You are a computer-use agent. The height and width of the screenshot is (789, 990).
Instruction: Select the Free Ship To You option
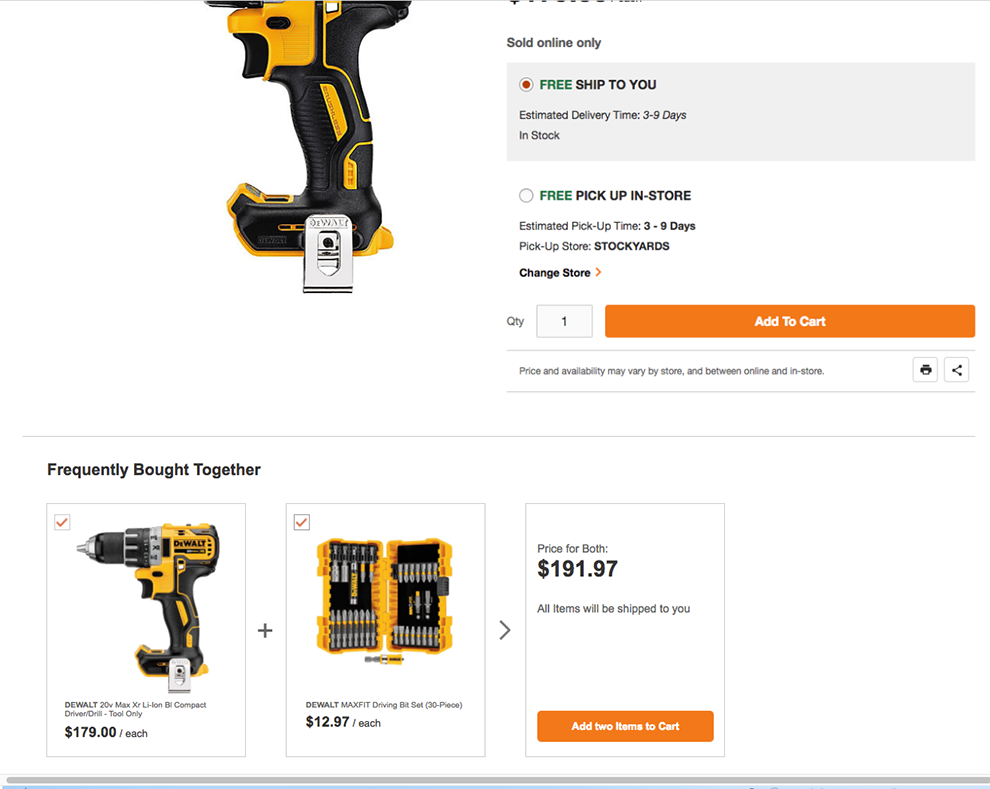[526, 85]
